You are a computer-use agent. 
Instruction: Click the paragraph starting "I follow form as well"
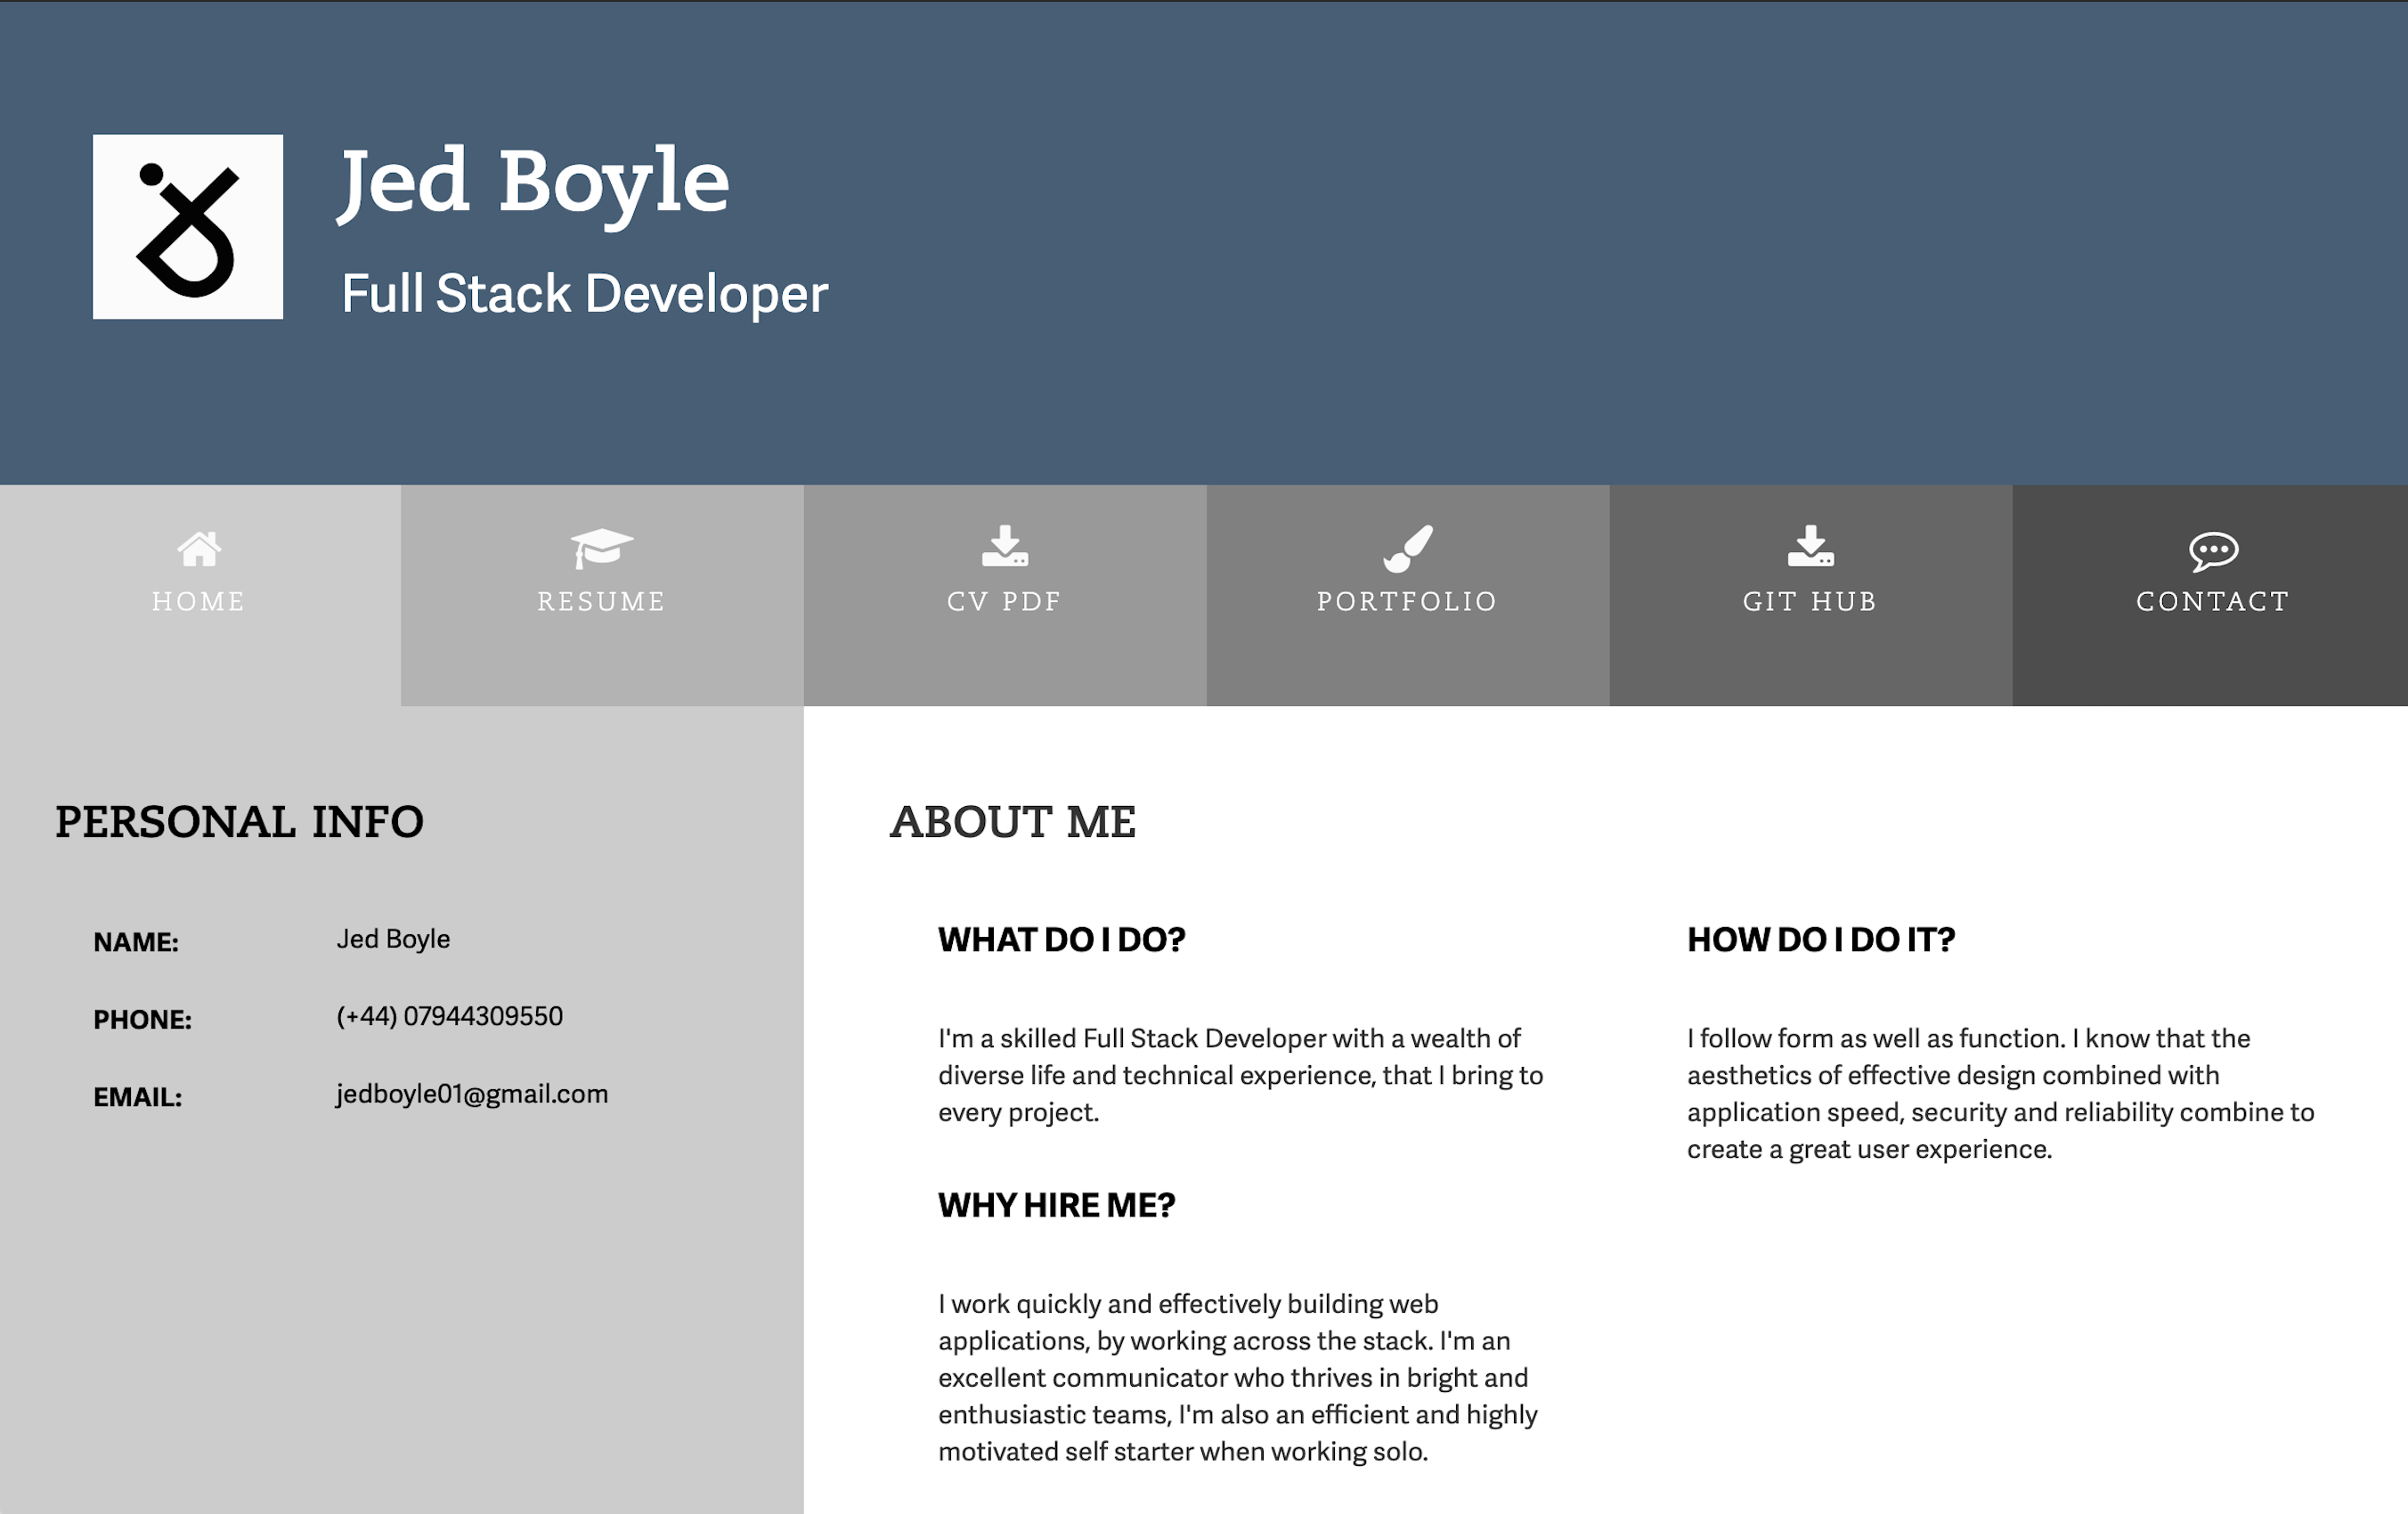(x=2001, y=1094)
